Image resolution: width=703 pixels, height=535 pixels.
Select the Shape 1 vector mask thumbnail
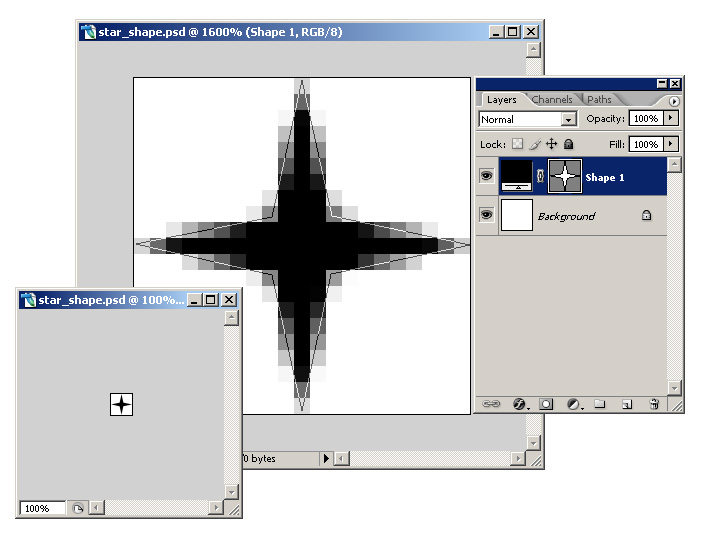click(565, 176)
